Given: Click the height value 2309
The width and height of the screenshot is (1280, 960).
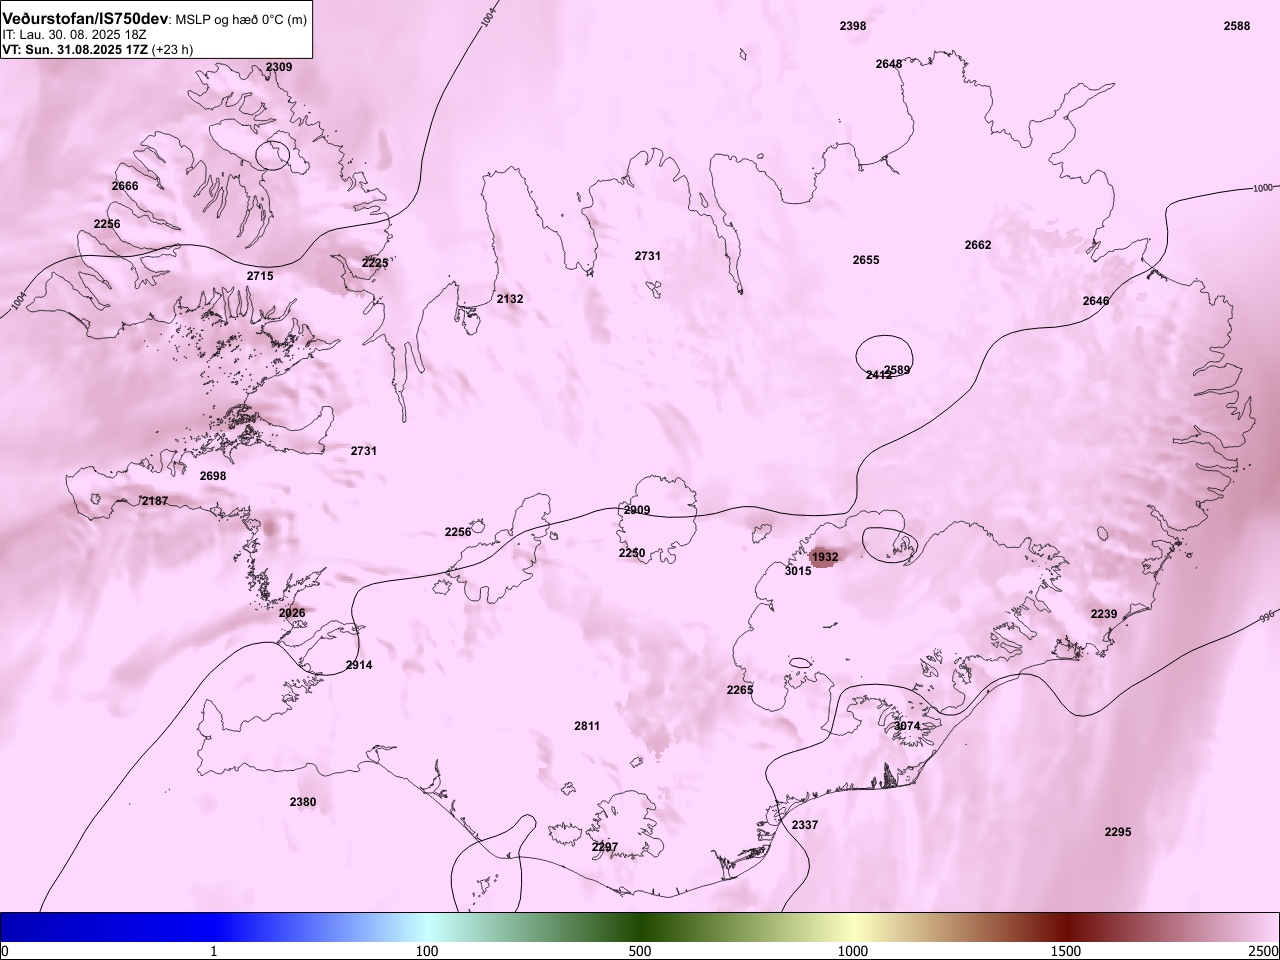Looking at the screenshot, I should pos(279,67).
